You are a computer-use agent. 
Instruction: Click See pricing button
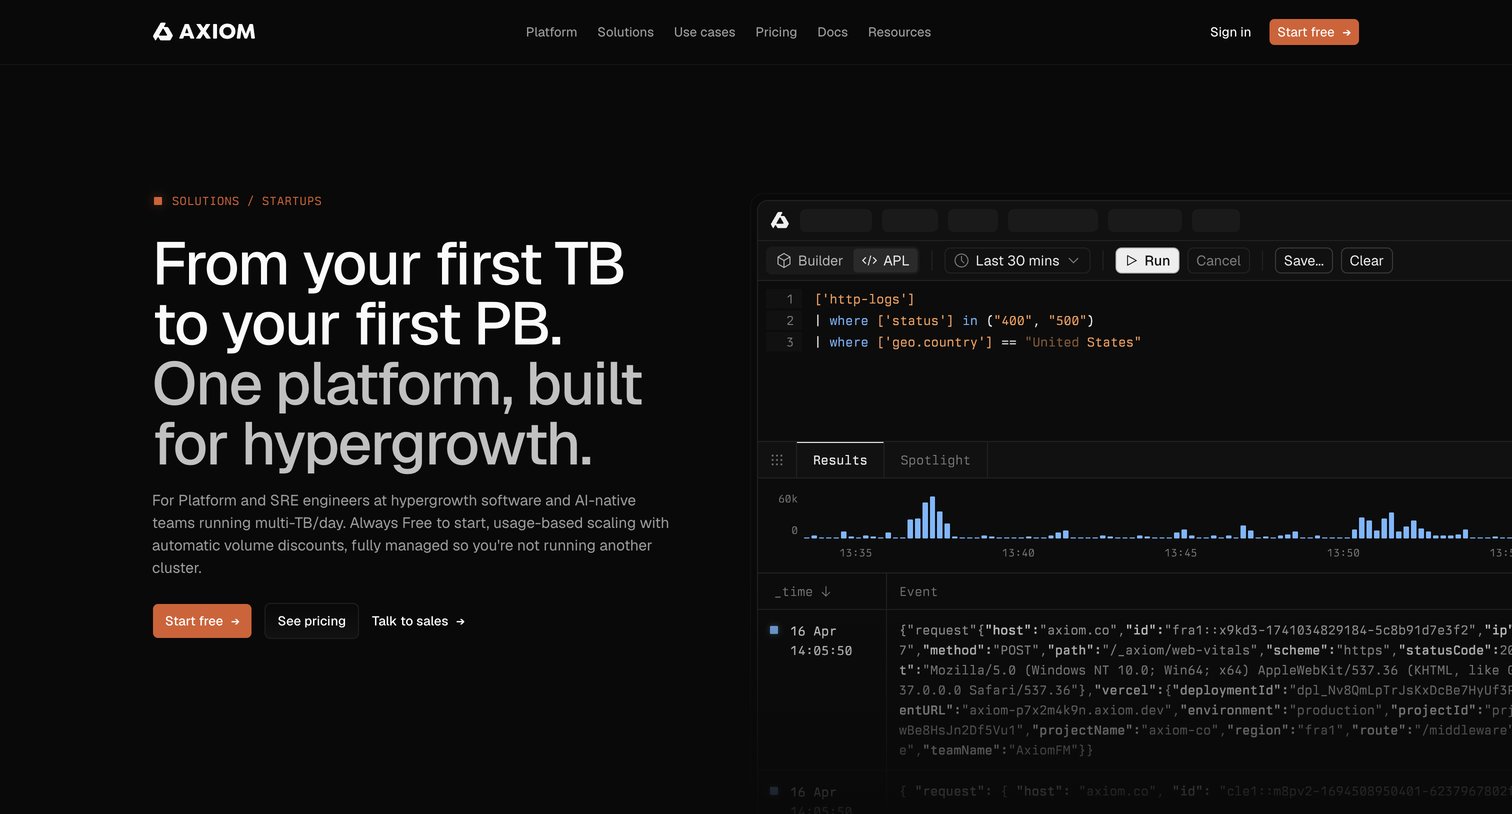tap(311, 621)
